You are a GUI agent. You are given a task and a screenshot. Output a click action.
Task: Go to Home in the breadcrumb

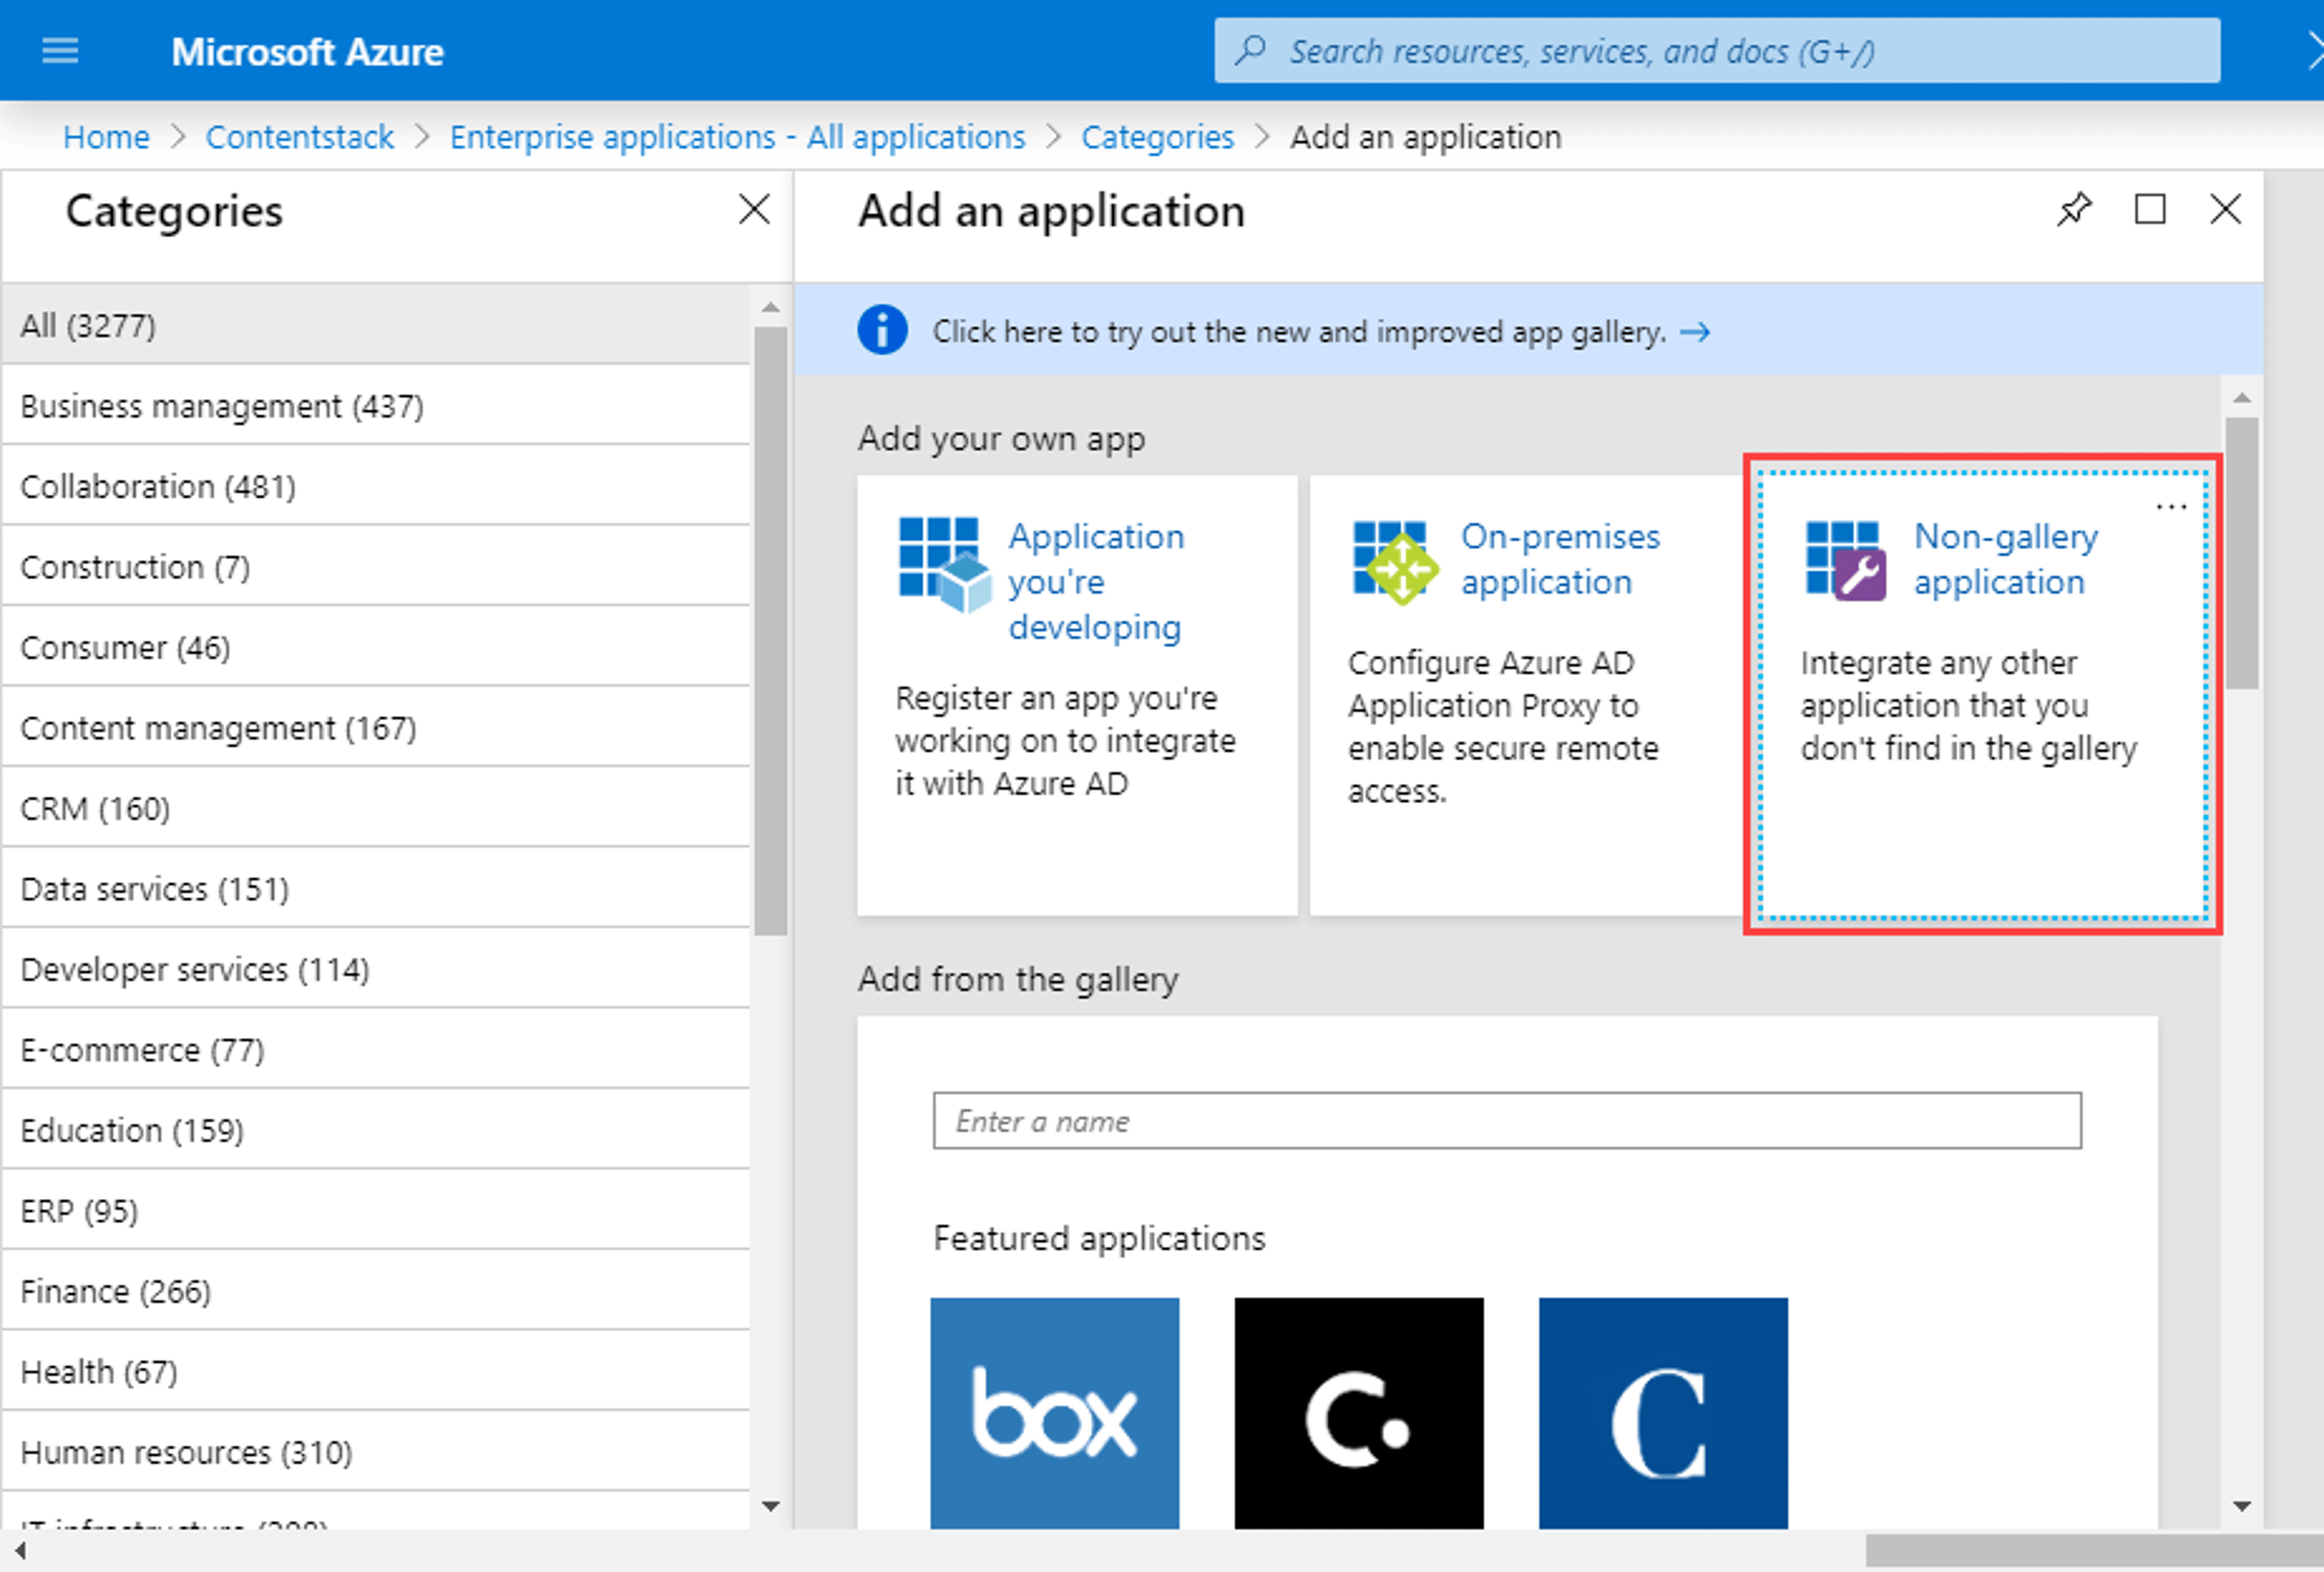point(106,137)
